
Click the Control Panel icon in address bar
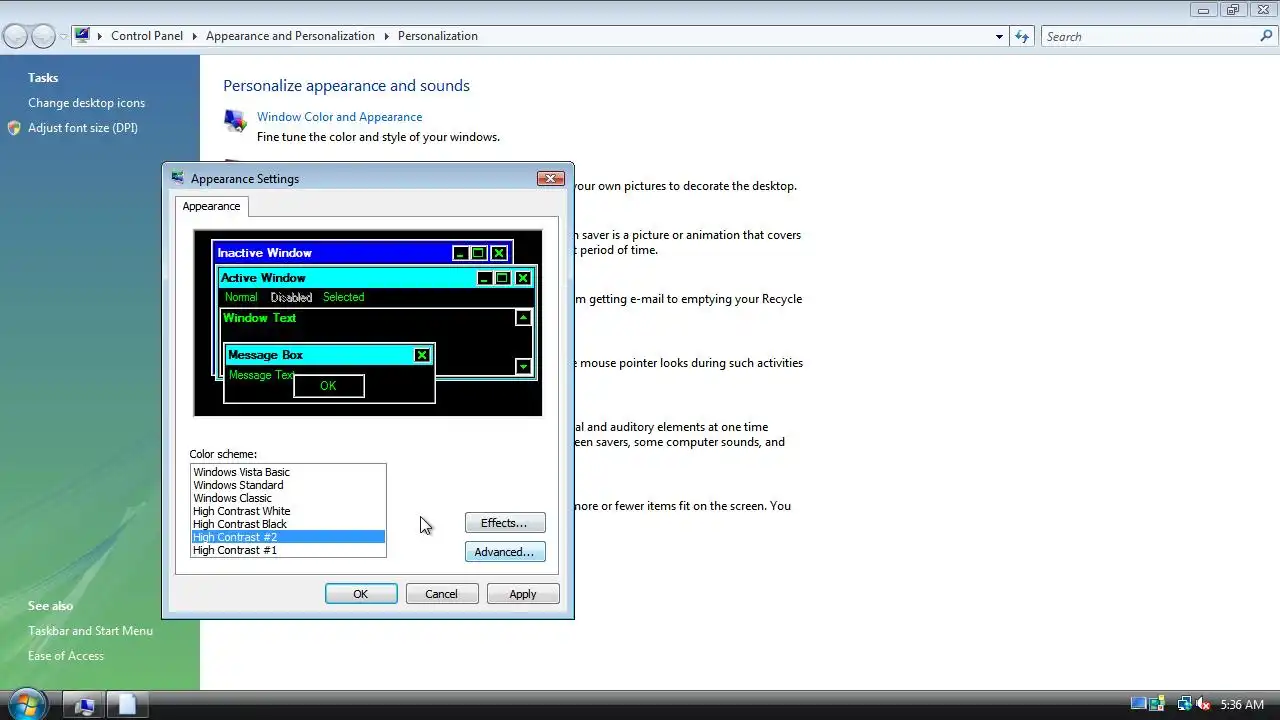click(x=82, y=35)
